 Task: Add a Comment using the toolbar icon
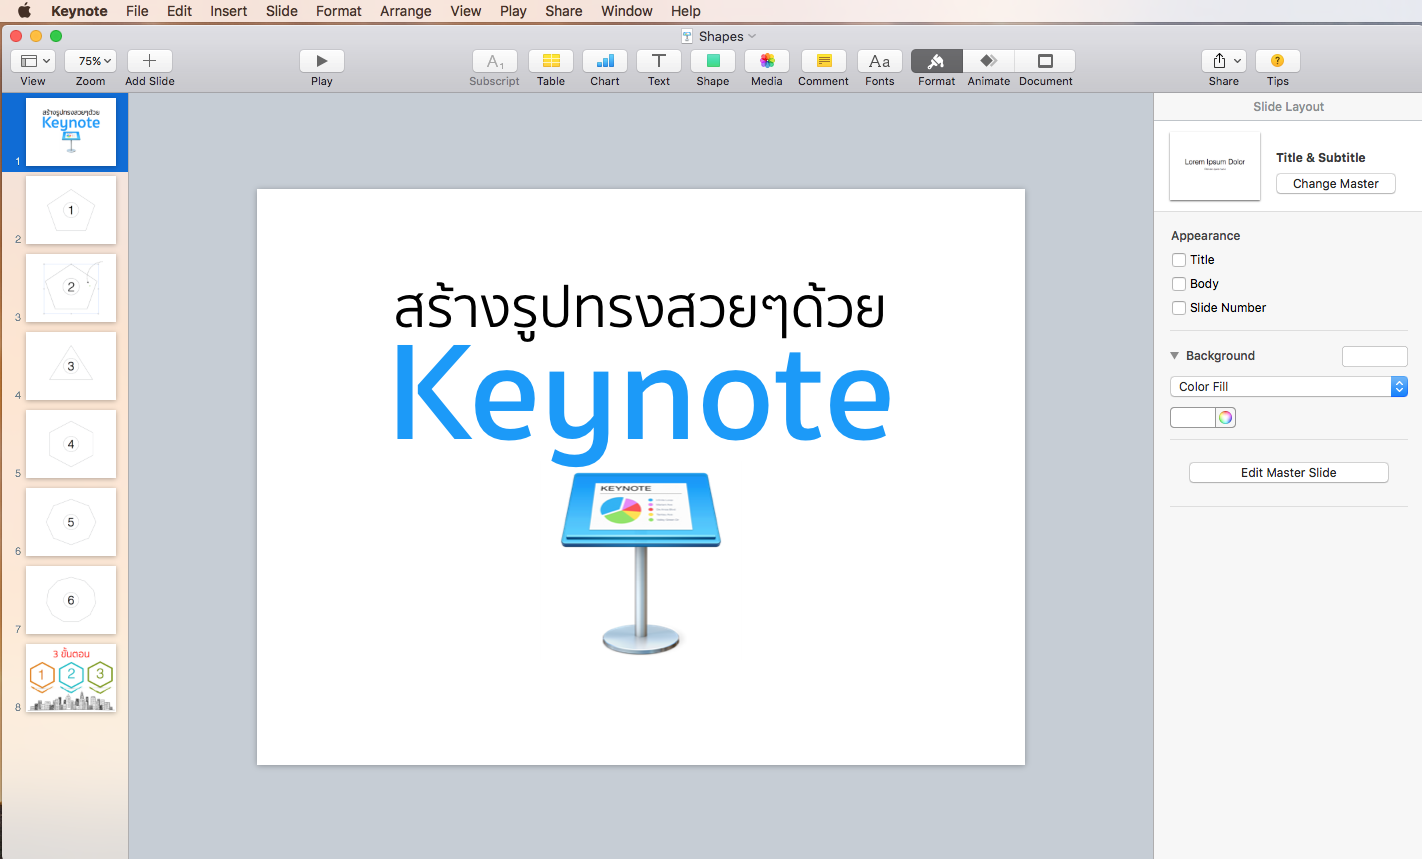coord(822,63)
